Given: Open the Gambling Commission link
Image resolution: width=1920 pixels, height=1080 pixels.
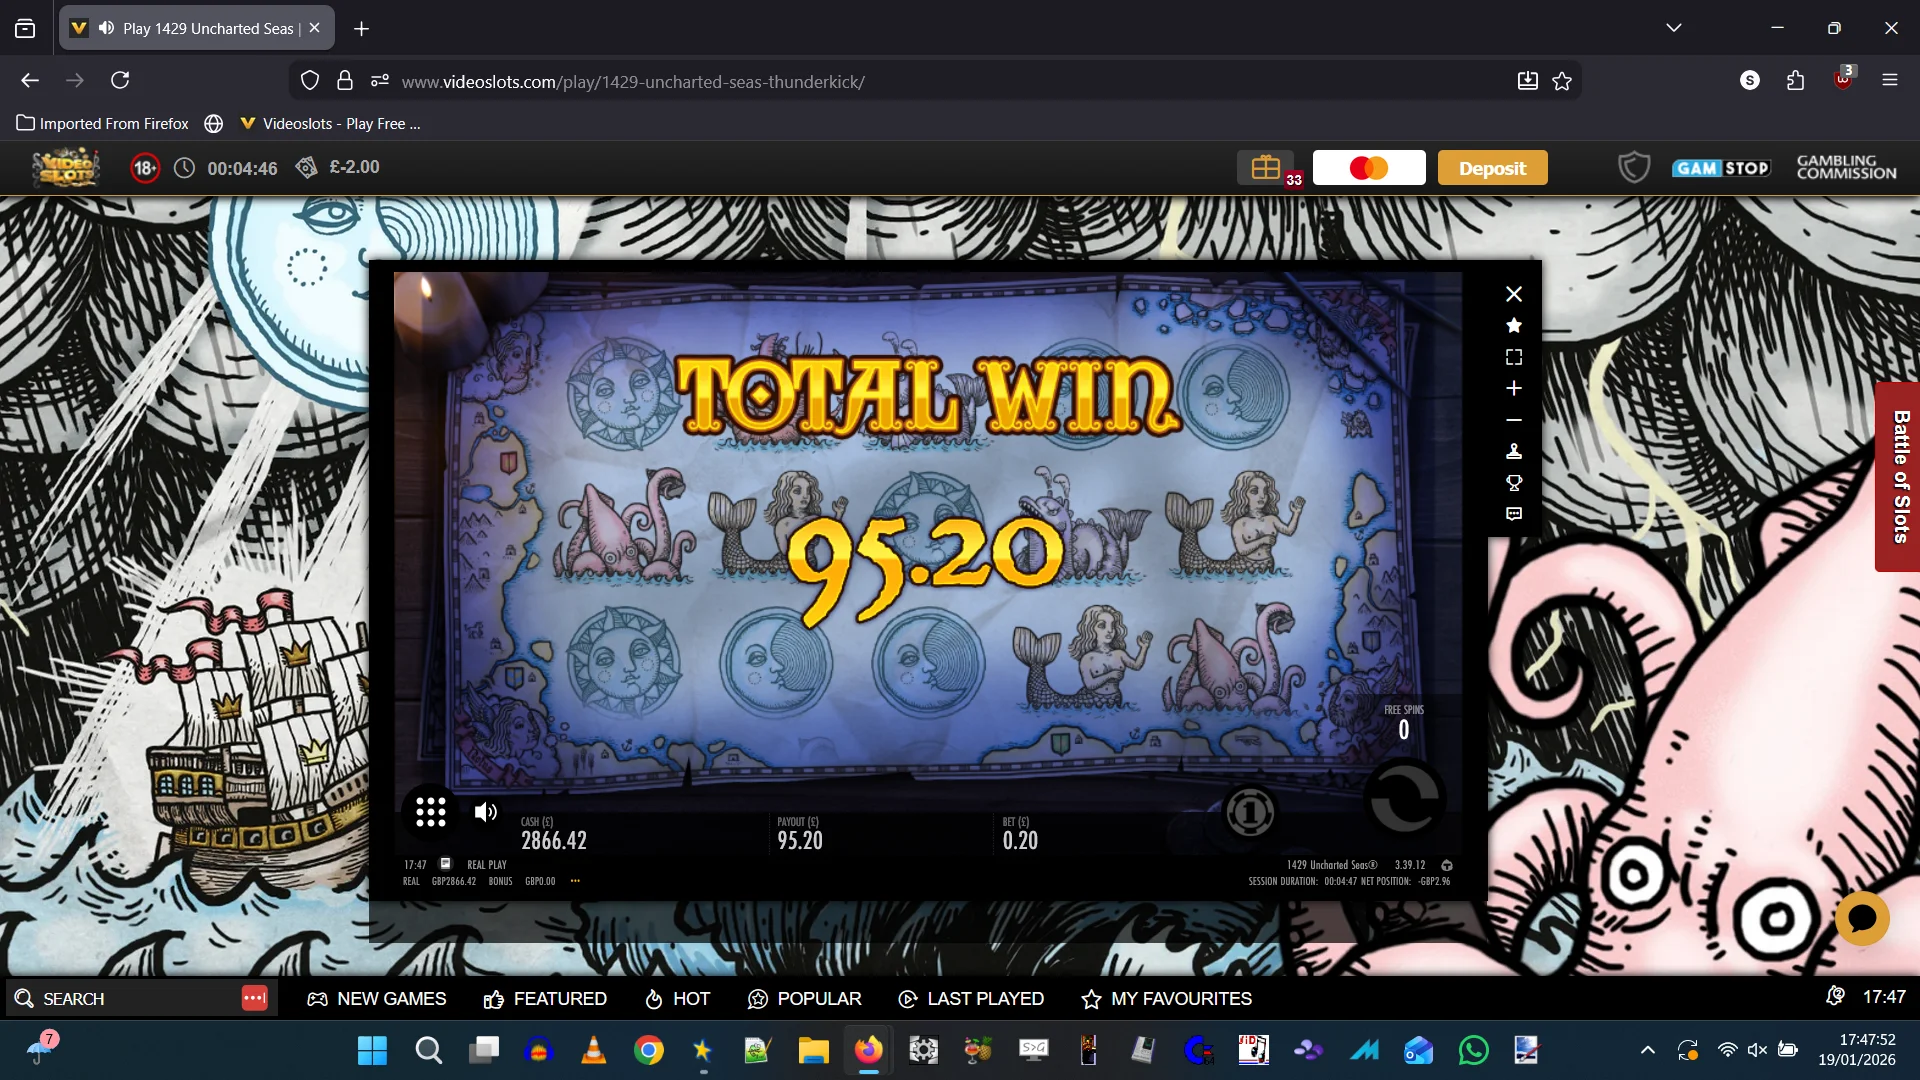Looking at the screenshot, I should (1846, 167).
